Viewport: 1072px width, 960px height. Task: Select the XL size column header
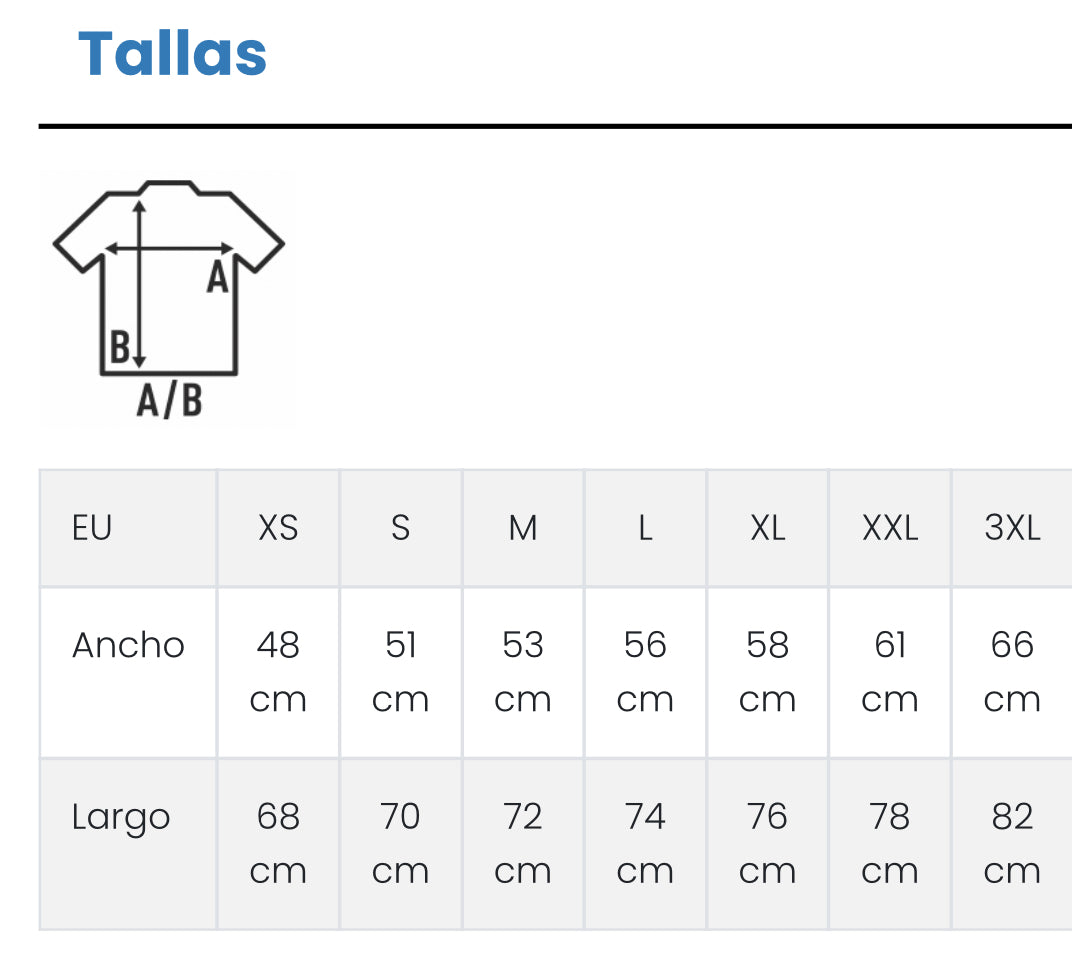(x=768, y=528)
